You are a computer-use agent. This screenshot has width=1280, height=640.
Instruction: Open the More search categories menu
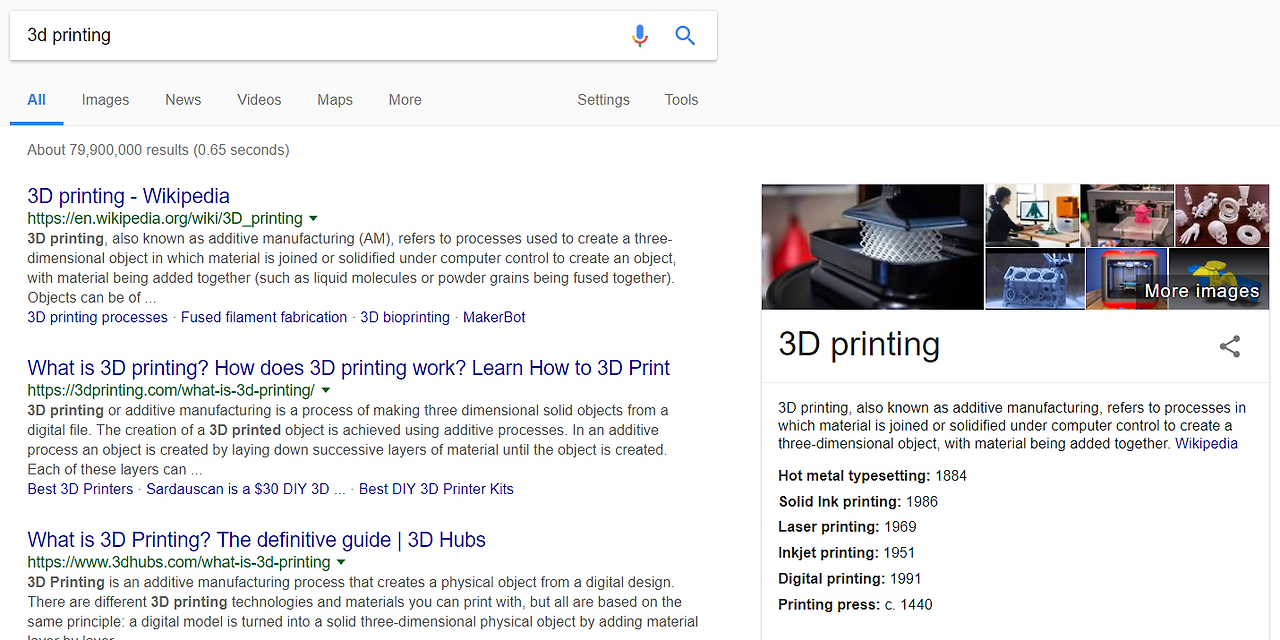pos(405,100)
